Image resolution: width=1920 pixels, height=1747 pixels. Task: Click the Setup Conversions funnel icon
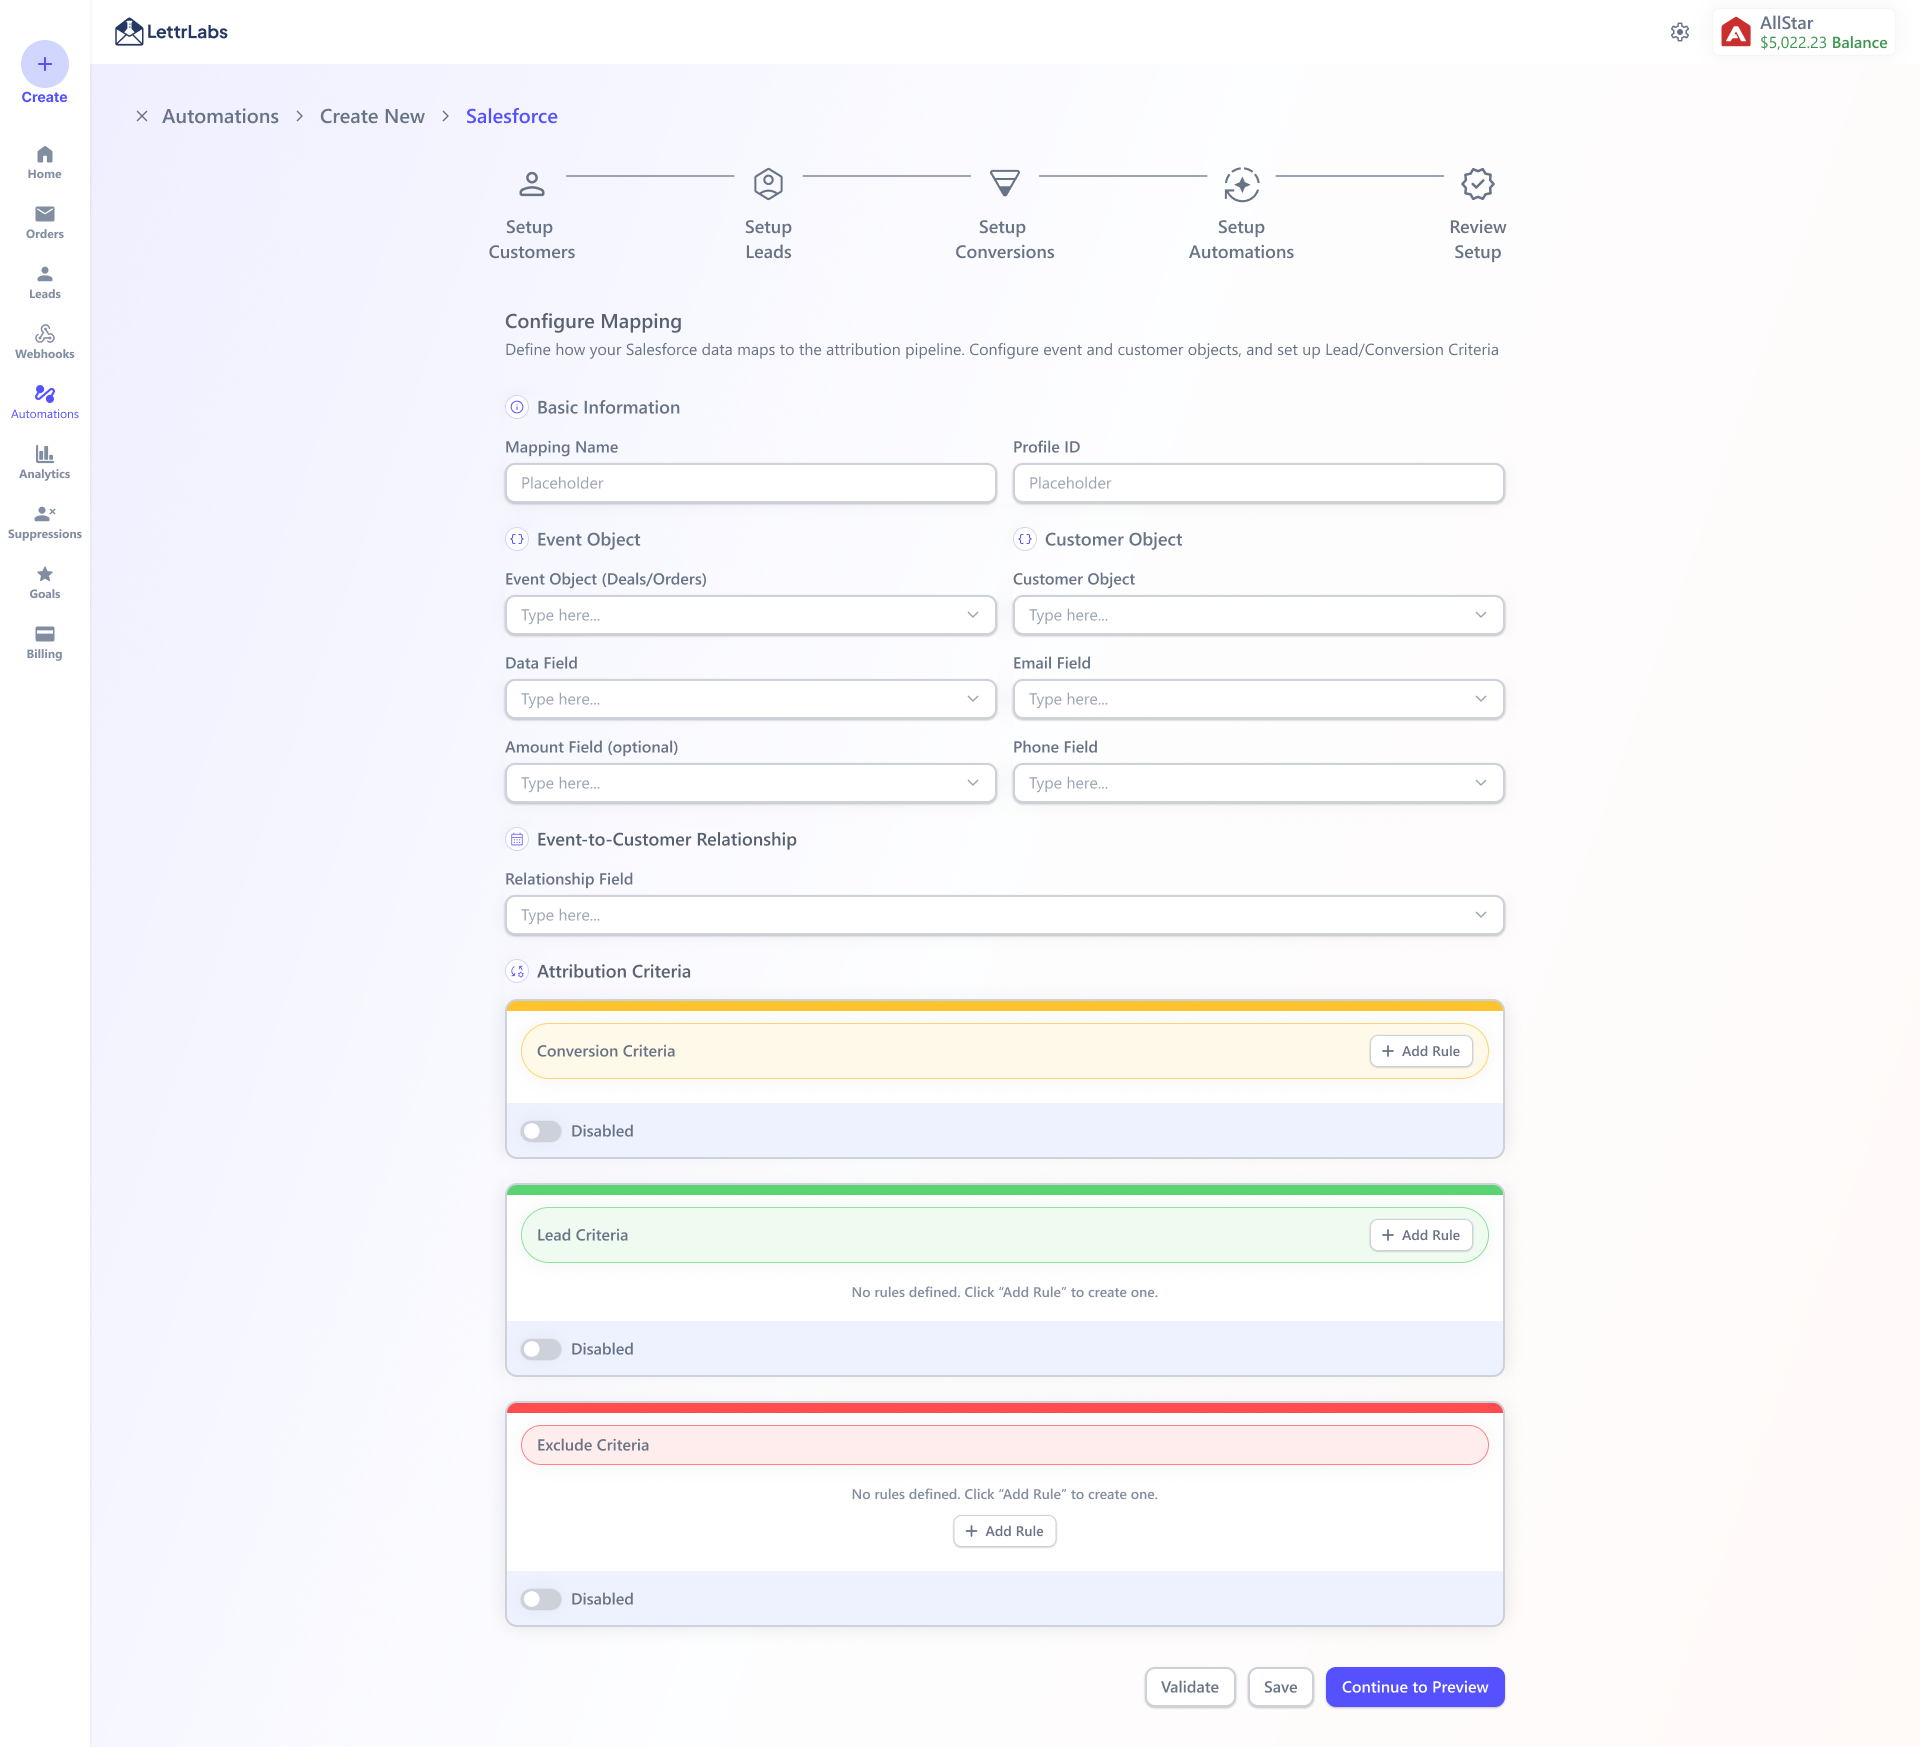coord(1004,183)
